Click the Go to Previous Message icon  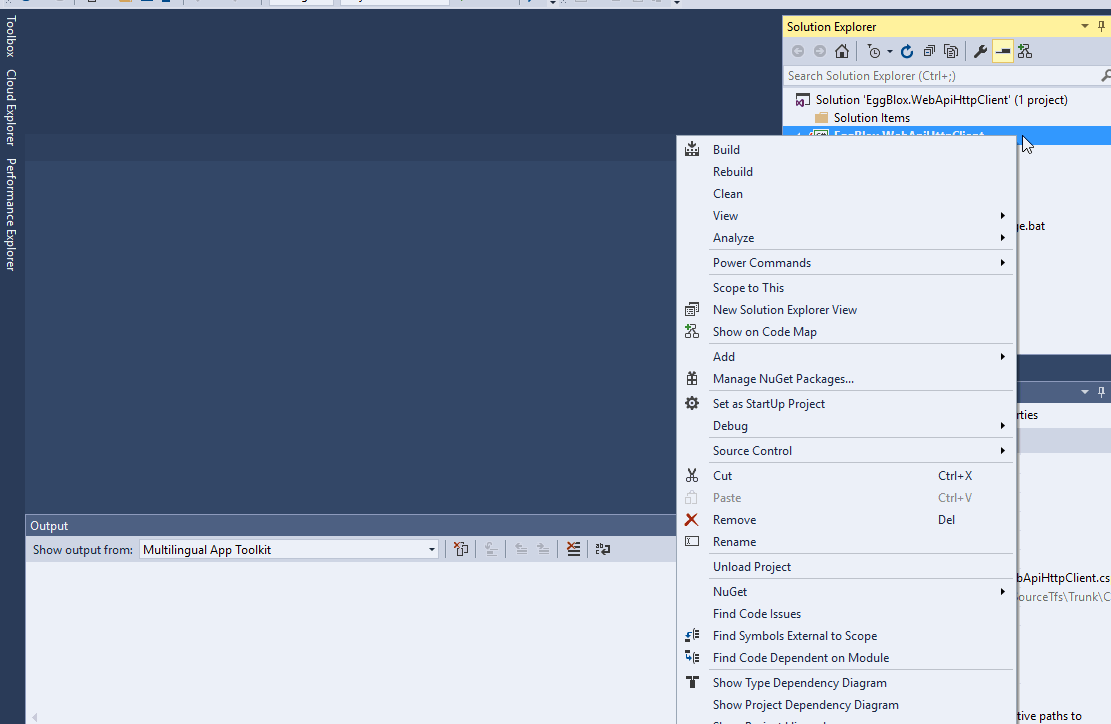[x=521, y=549]
